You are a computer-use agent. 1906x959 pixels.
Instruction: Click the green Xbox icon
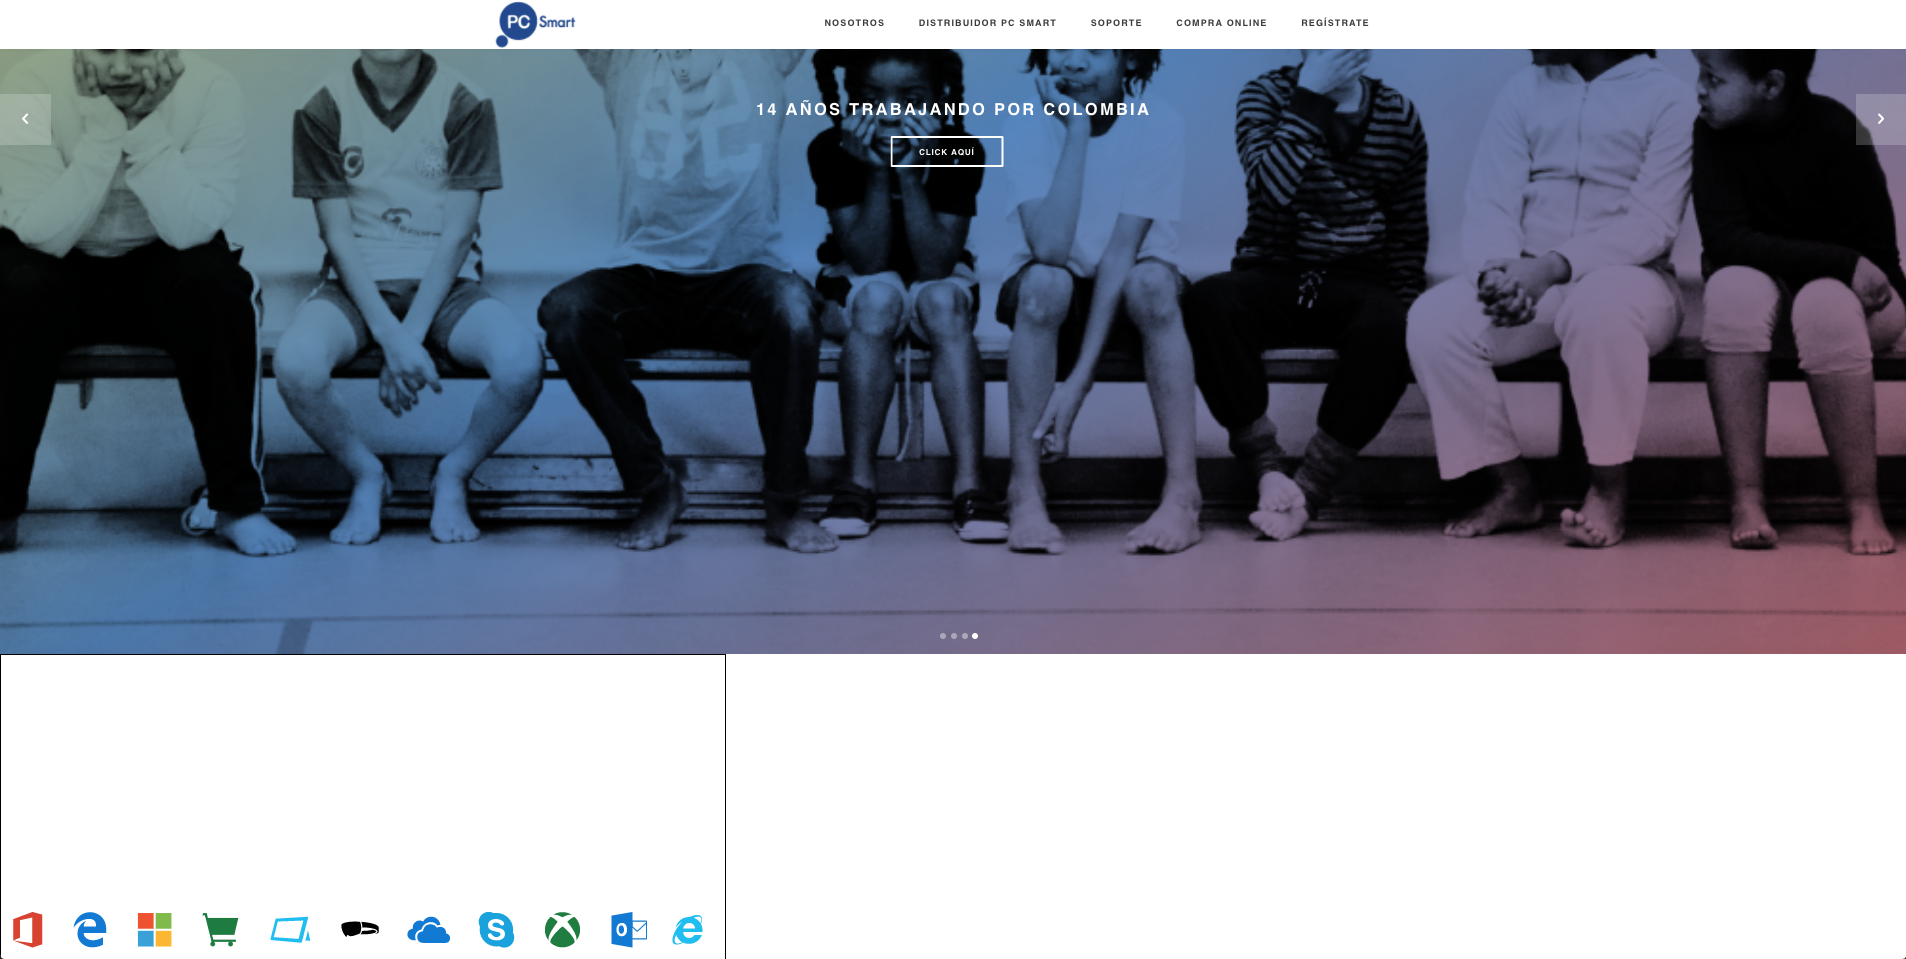pyautogui.click(x=562, y=930)
